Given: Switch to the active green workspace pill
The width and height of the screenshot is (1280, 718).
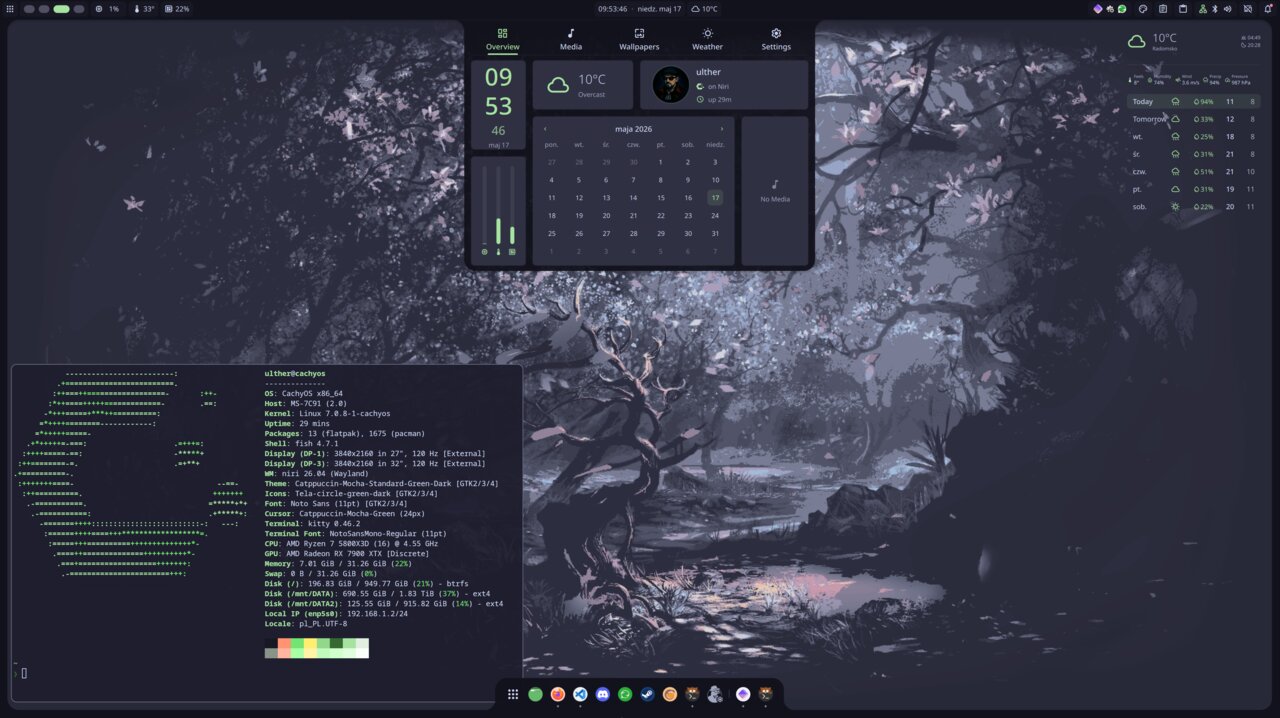Looking at the screenshot, I should coord(61,9).
